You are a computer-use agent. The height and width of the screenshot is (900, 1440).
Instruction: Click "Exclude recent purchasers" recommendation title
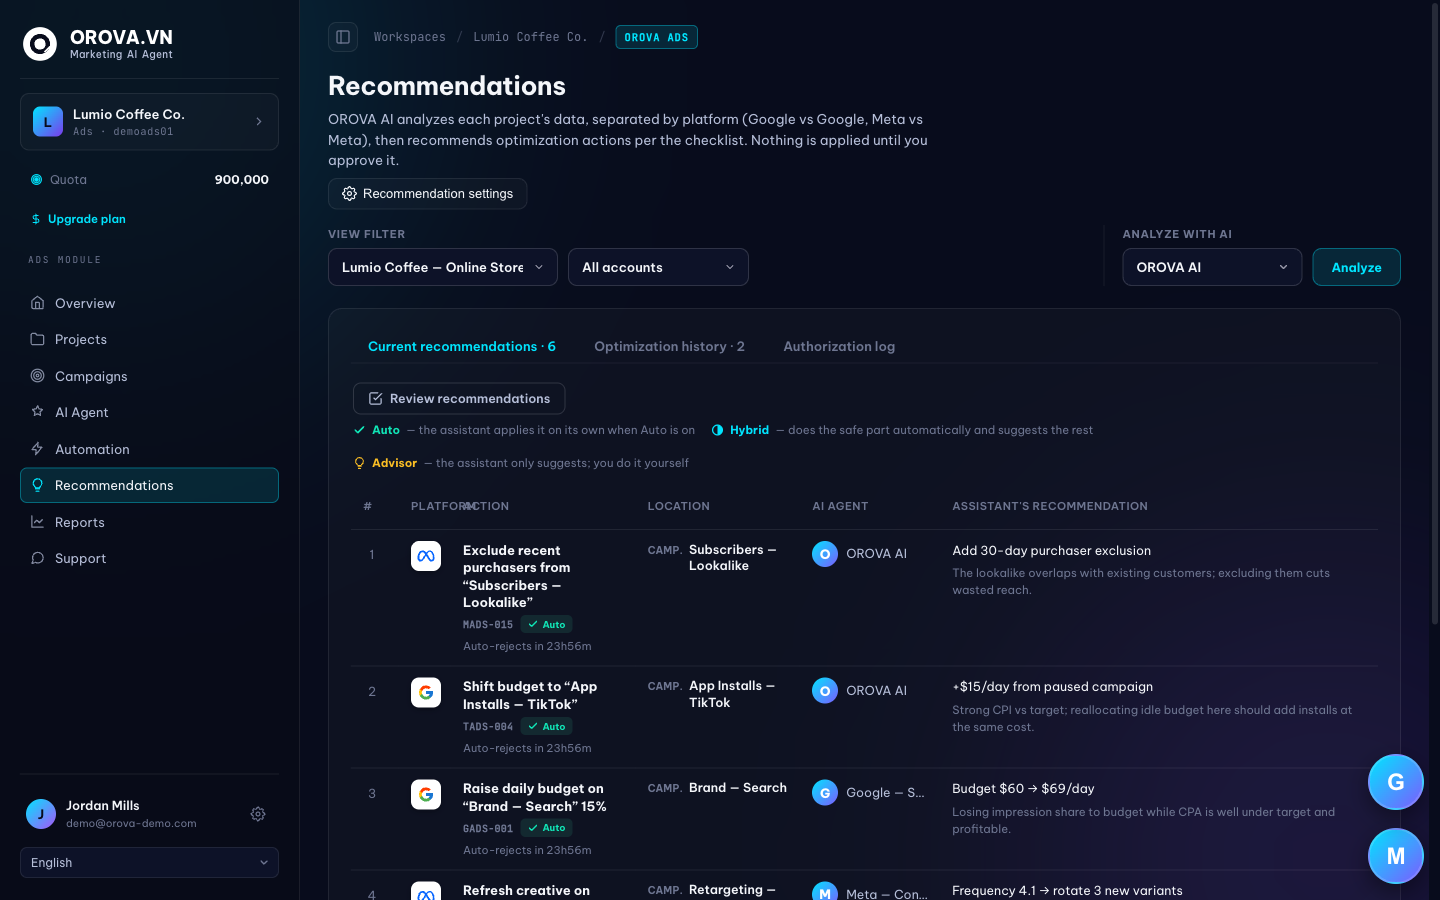(516, 576)
